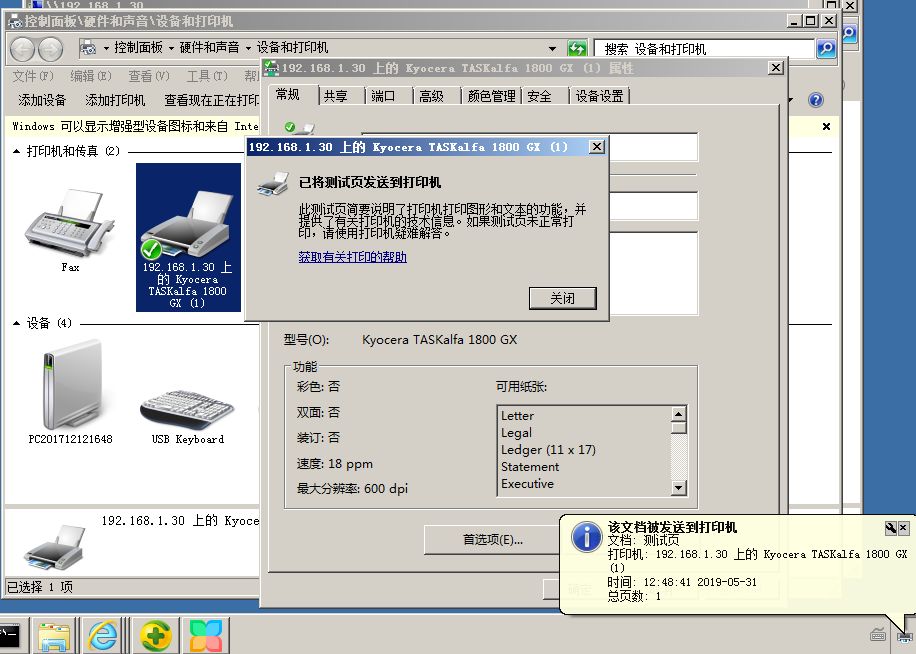The width and height of the screenshot is (916, 654).
Task: Open the 工具(T) menu
Action: click(x=207, y=76)
